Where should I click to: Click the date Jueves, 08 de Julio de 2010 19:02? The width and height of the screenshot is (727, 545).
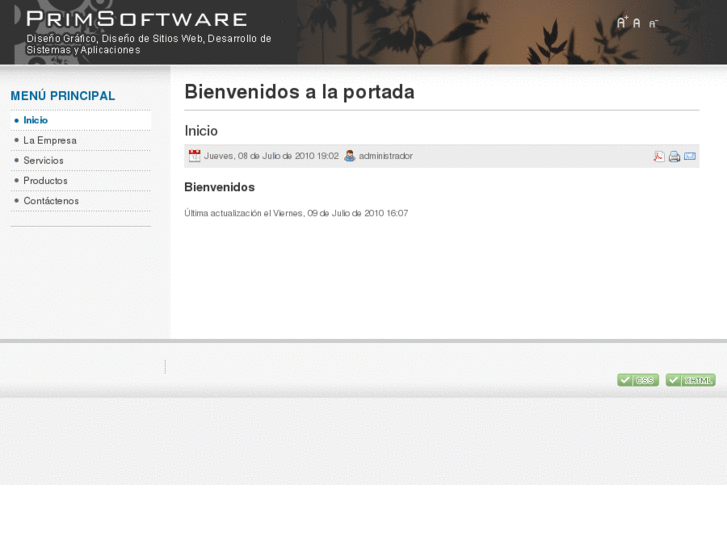tap(271, 156)
